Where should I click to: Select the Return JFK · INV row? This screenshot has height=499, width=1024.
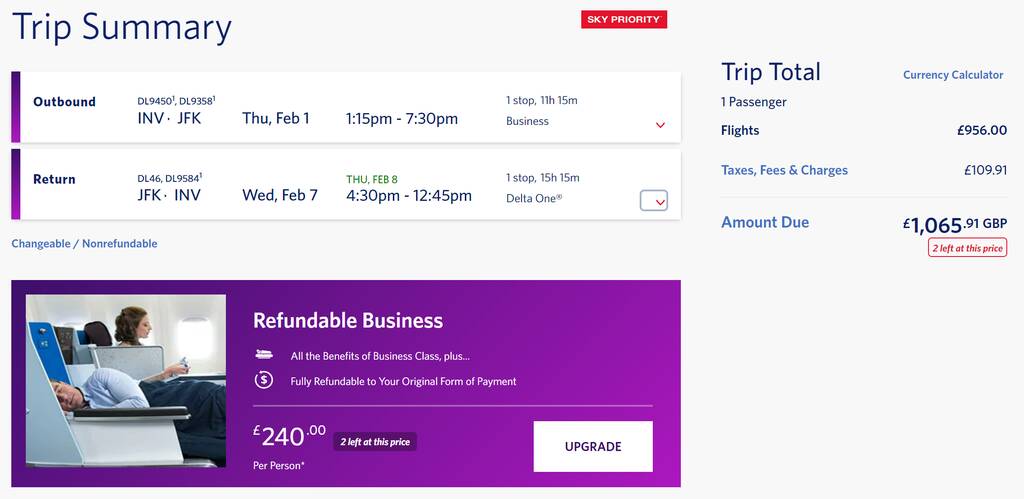pos(346,184)
